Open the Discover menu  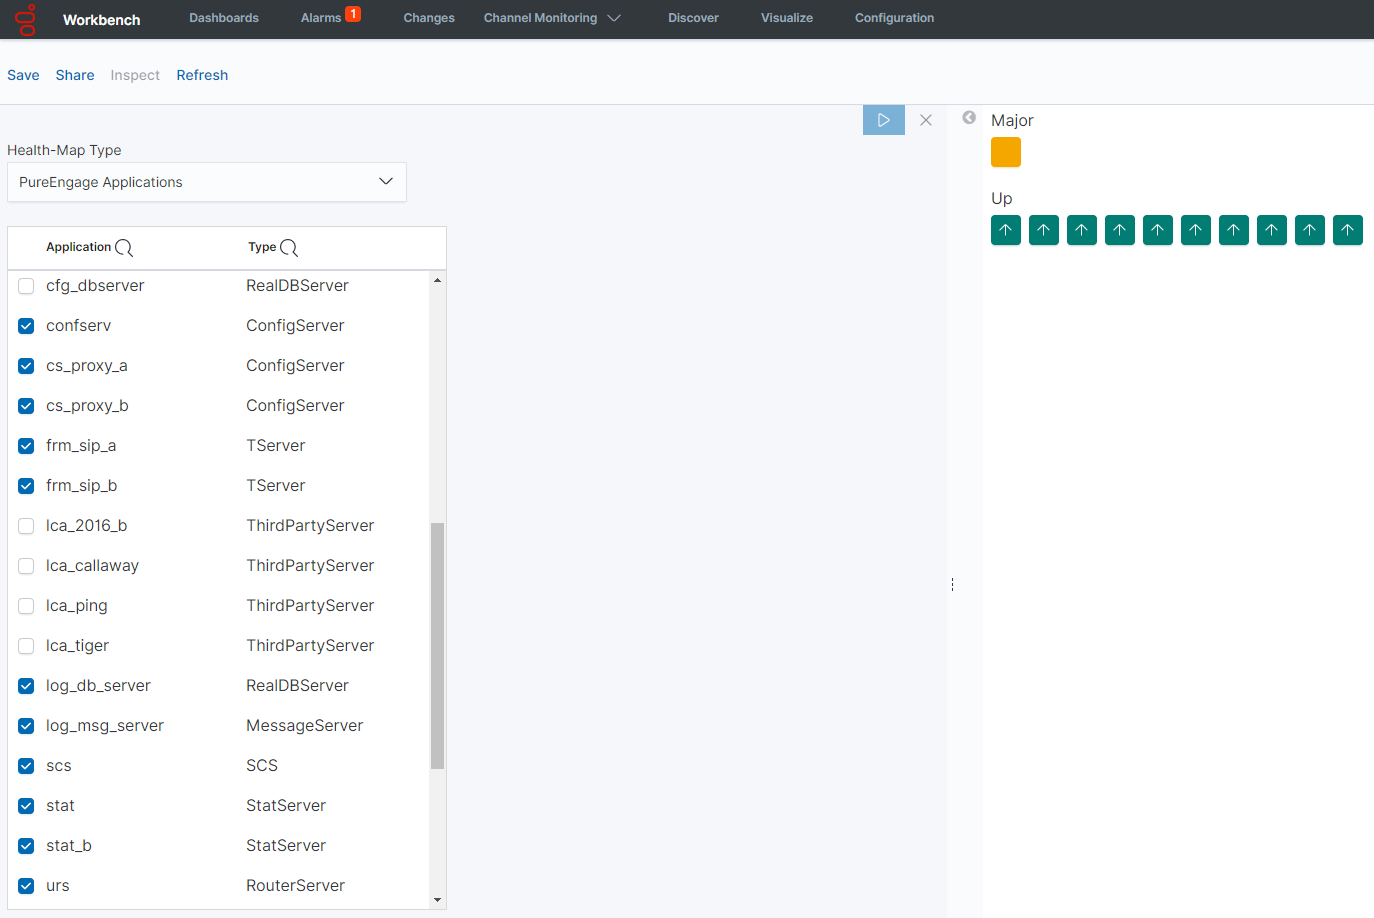tap(693, 18)
